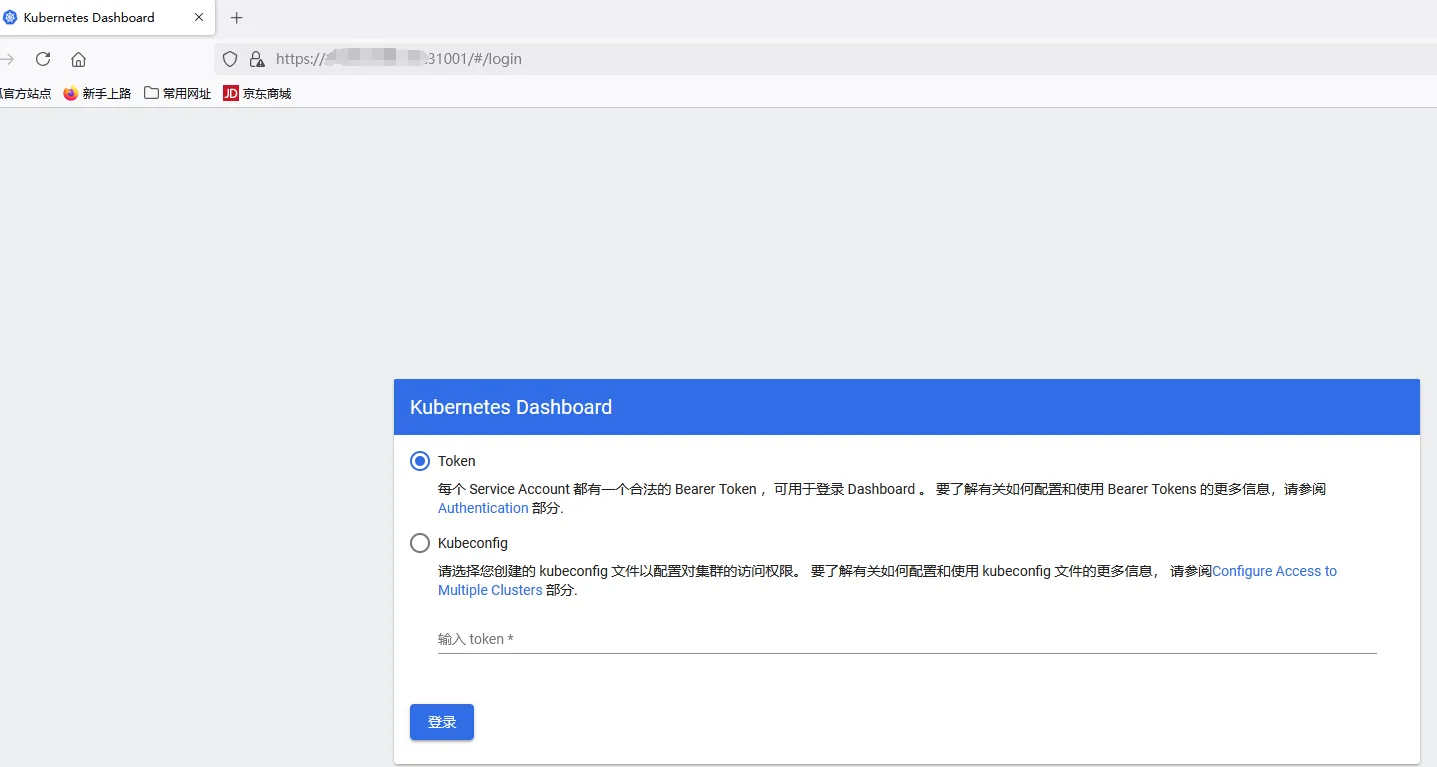This screenshot has width=1437, height=767.
Task: Reload the current page
Action: 42,59
